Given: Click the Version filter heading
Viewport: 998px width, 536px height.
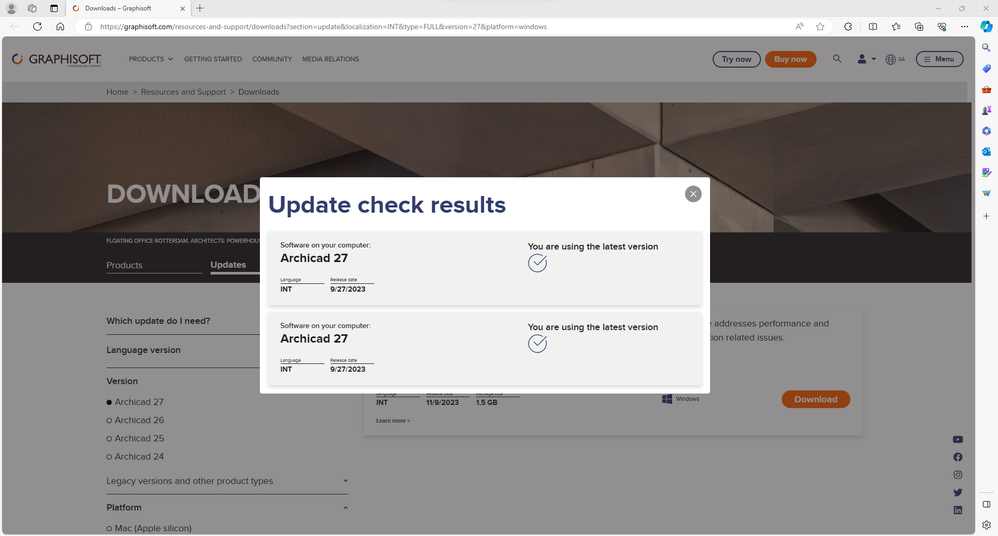Looking at the screenshot, I should coord(122,381).
